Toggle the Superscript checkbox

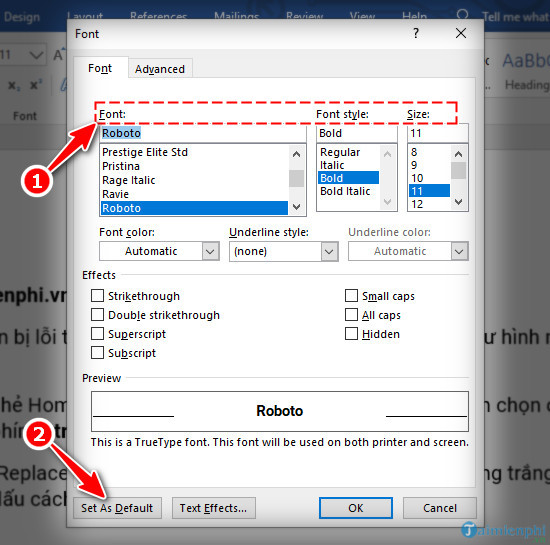97,334
